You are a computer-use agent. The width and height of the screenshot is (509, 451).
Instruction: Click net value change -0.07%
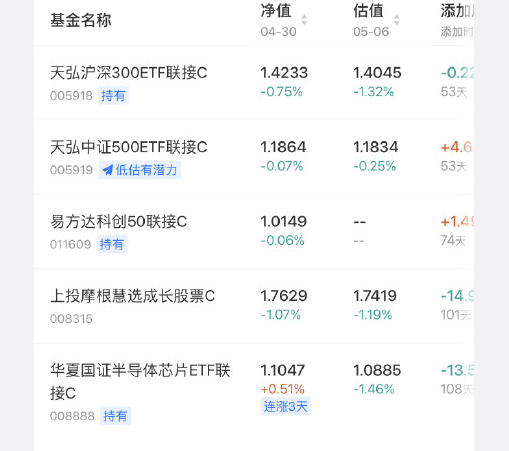tap(282, 166)
